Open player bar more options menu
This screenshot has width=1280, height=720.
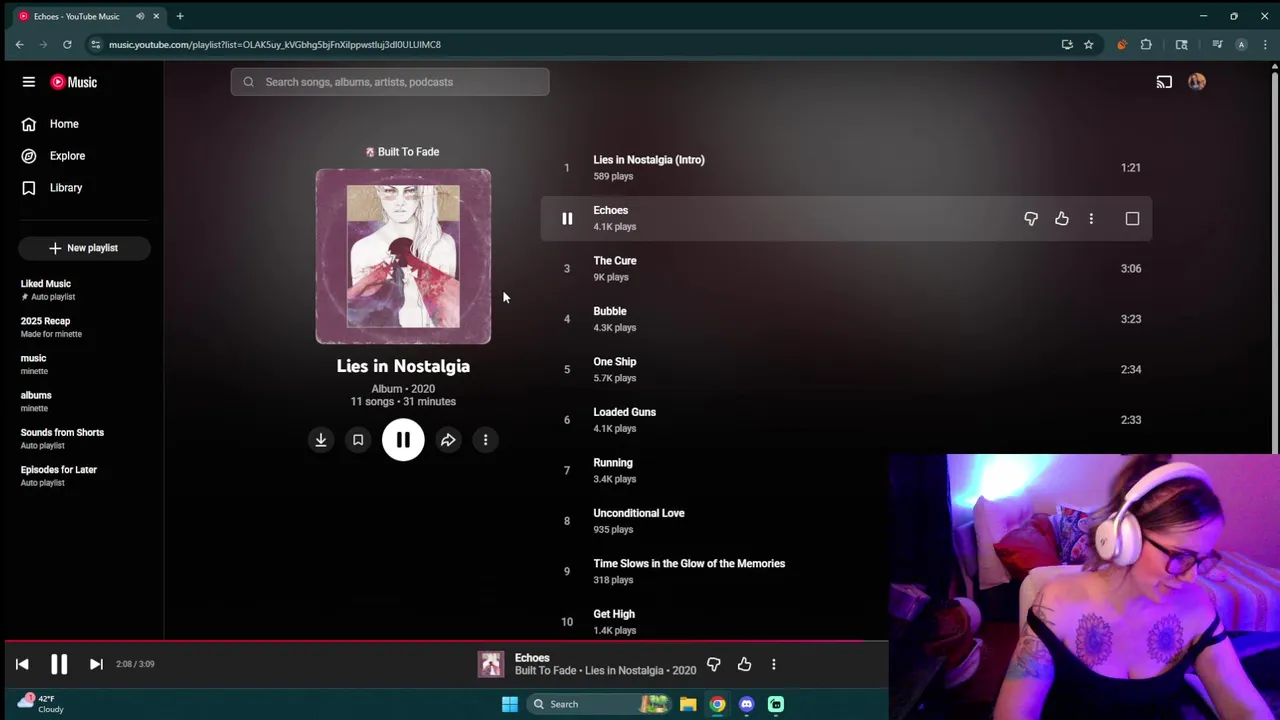pyautogui.click(x=773, y=664)
